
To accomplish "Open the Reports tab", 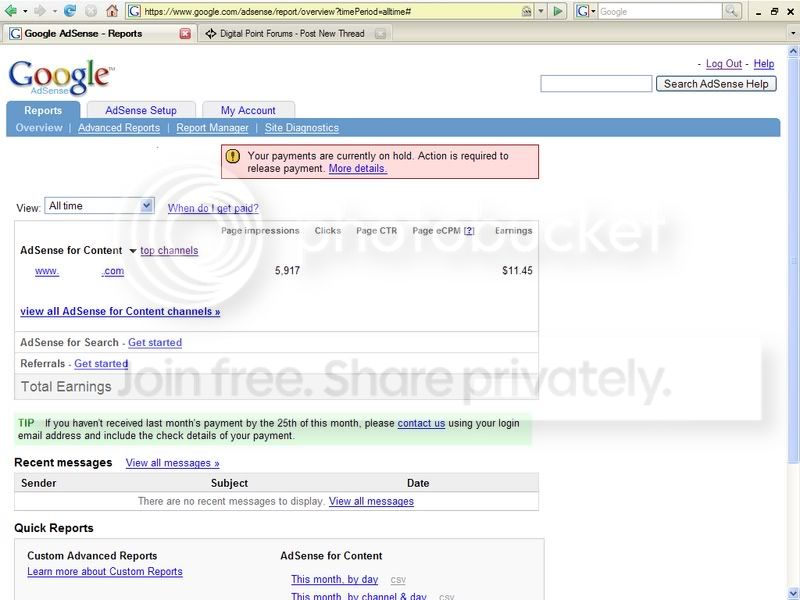I will (x=43, y=110).
